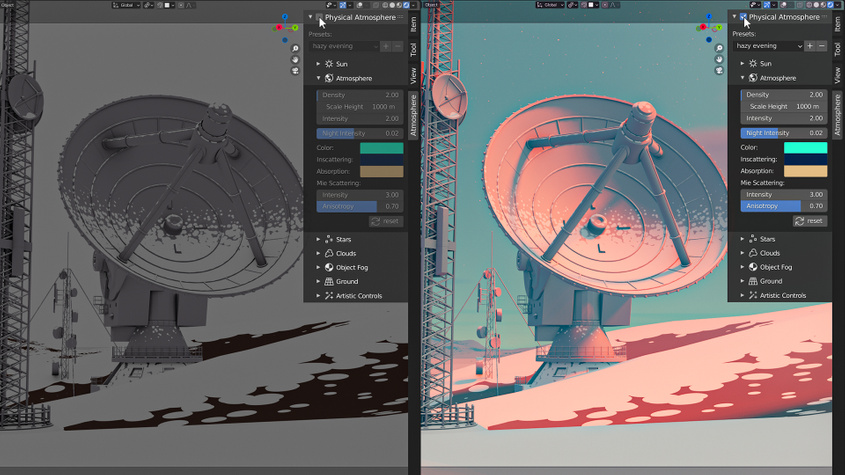Switch to View tab in right sidebar
Screen dimensions: 845x475
click(837, 74)
